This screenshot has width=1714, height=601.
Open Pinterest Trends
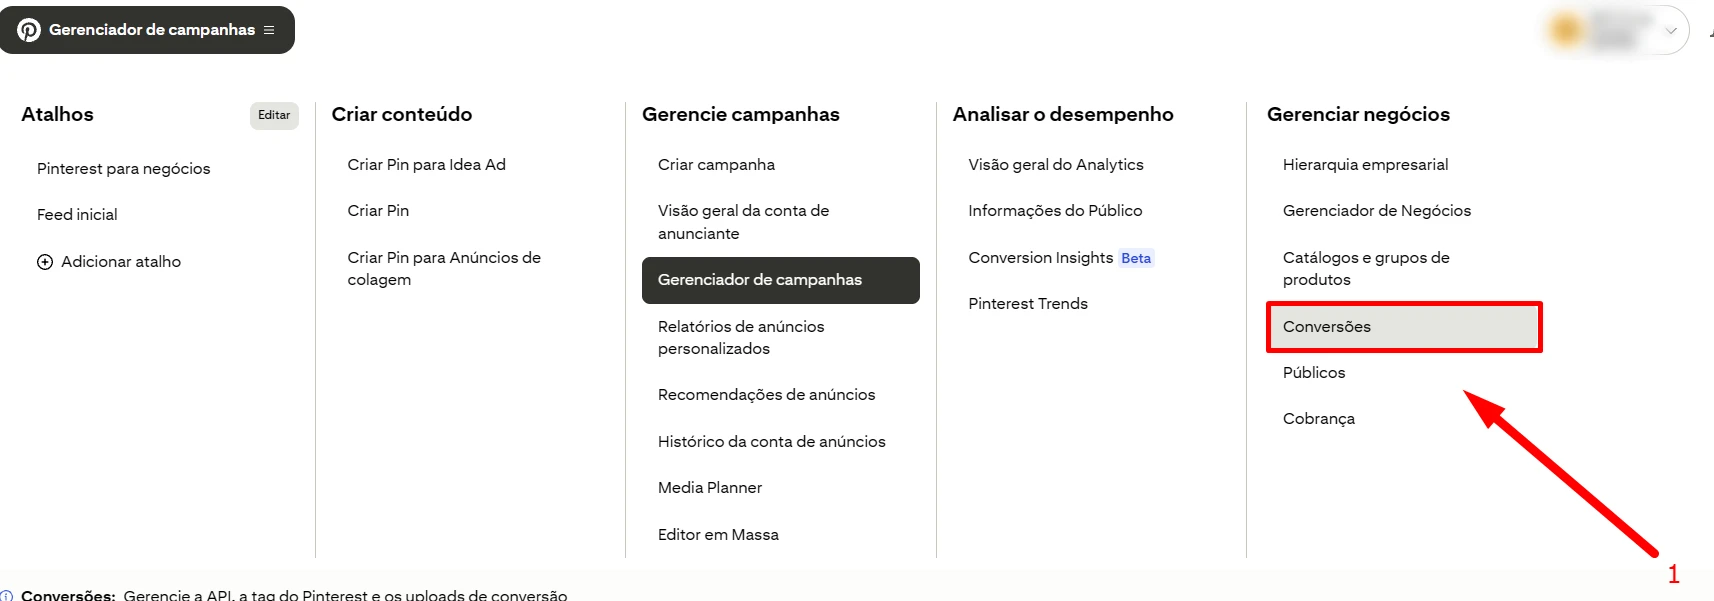[x=1028, y=304]
